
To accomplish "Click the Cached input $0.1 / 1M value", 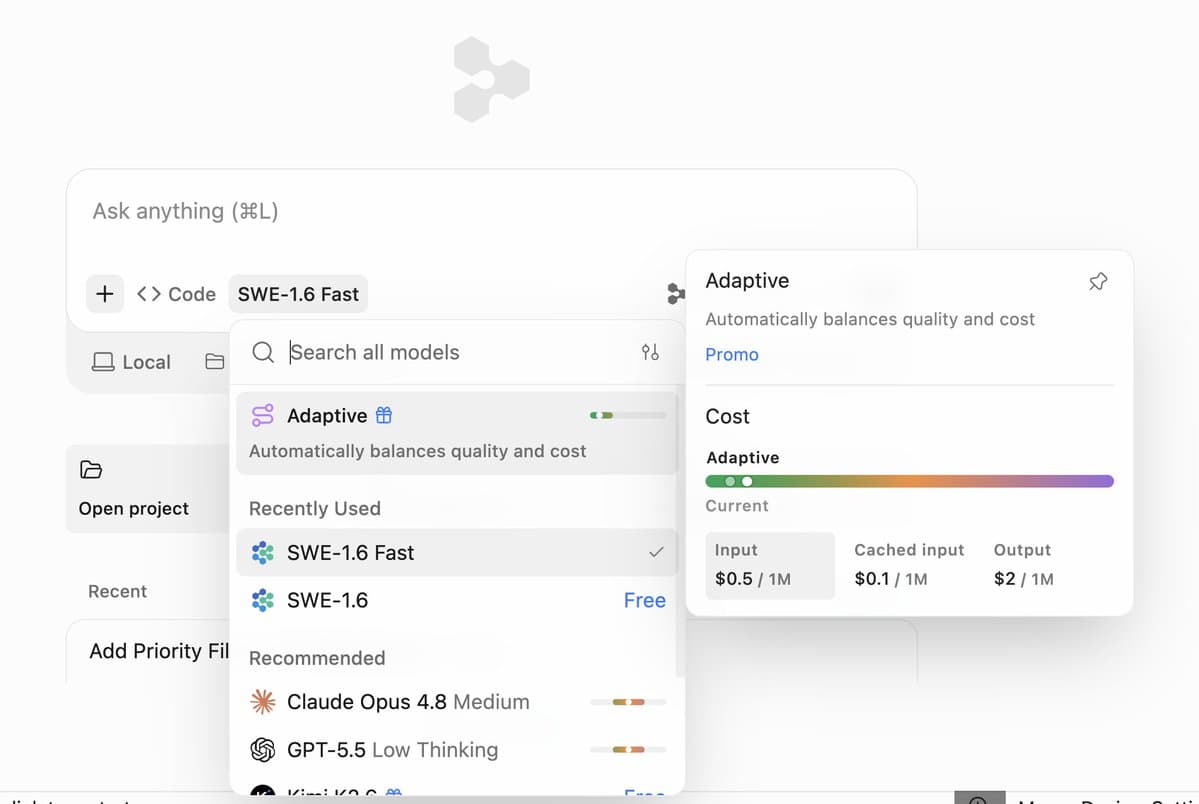I will coord(891,579).
